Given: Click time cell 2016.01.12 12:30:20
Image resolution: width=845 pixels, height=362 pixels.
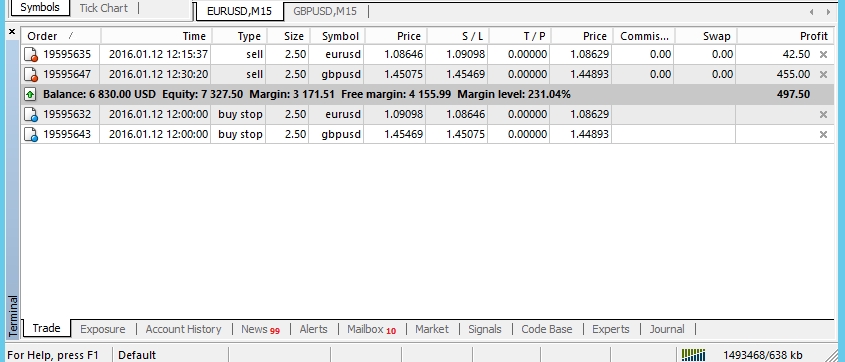Looking at the screenshot, I should (158, 74).
